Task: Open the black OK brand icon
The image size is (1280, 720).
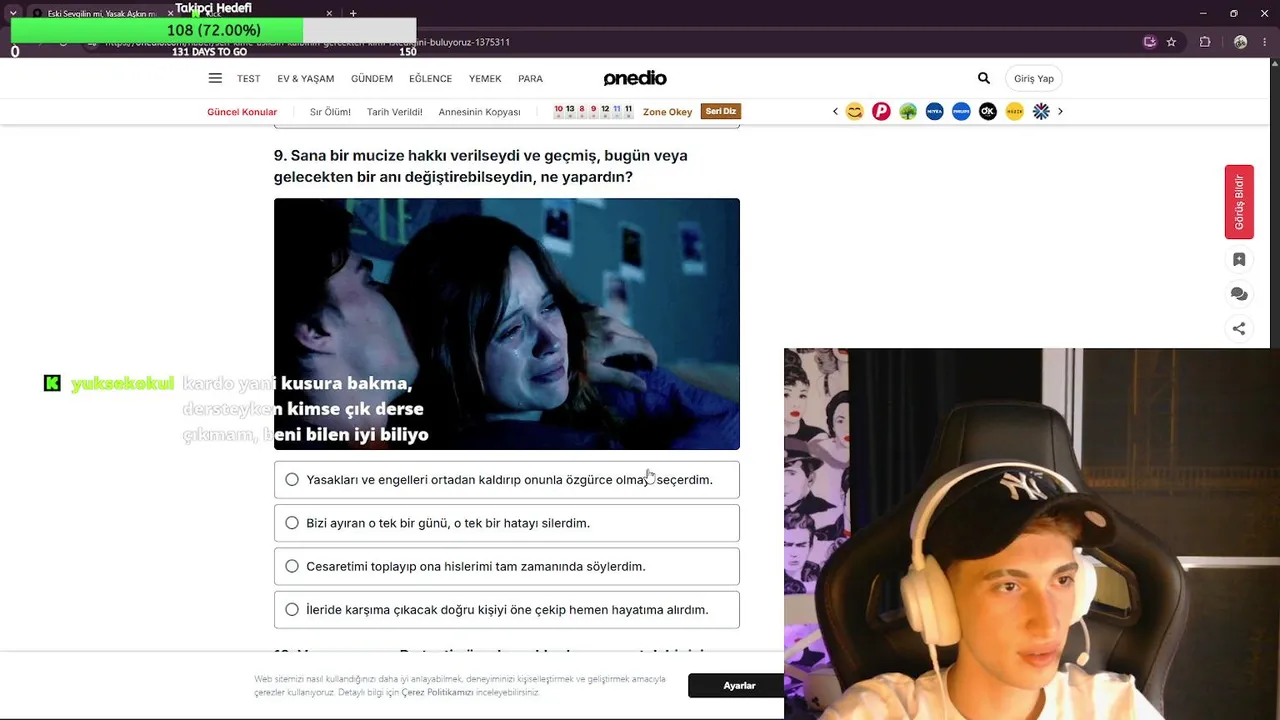Action: click(988, 112)
